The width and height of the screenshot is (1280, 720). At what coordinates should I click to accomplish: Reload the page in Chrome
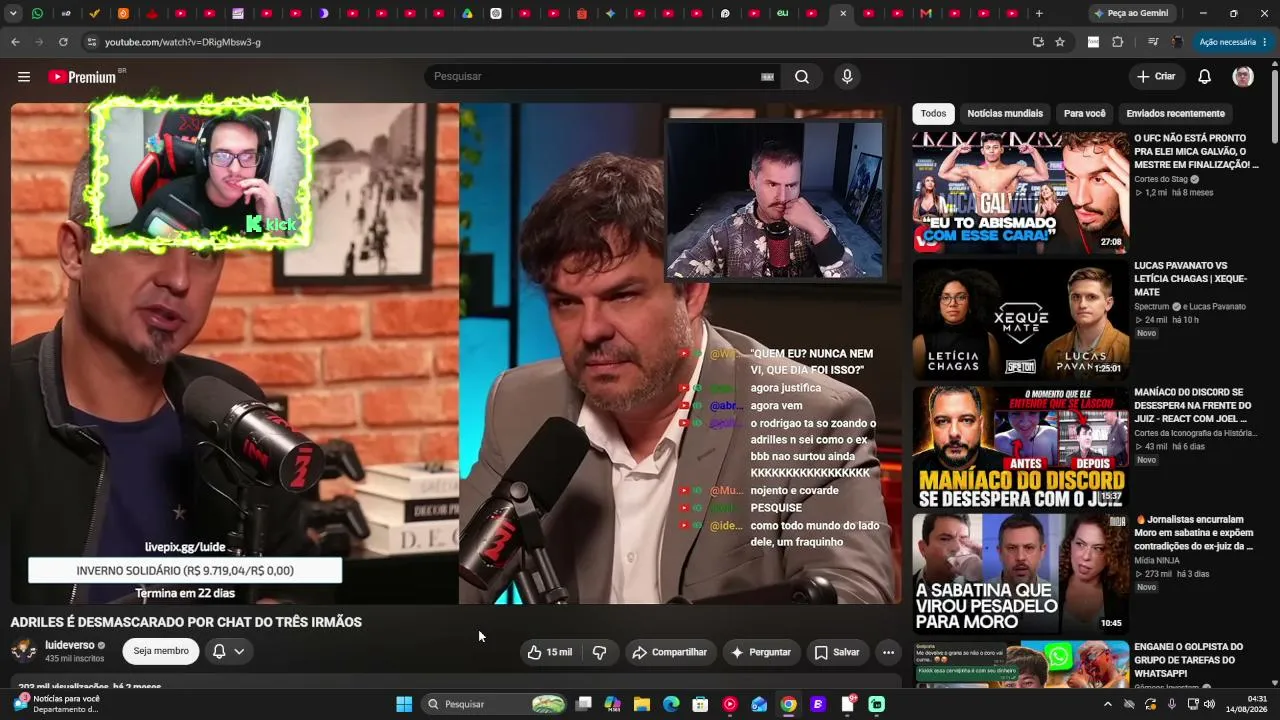pos(63,42)
